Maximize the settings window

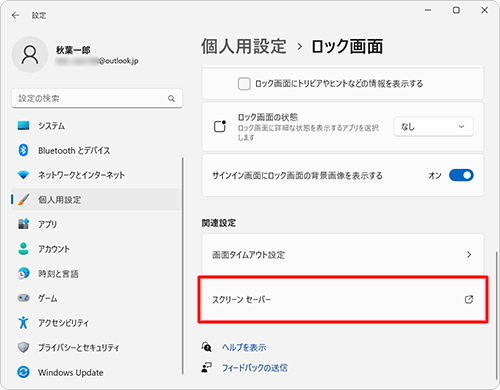[x=456, y=10]
